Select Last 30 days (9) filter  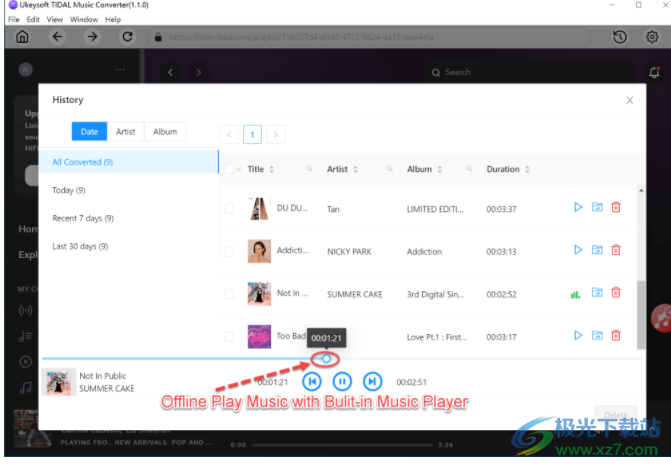coord(128,246)
